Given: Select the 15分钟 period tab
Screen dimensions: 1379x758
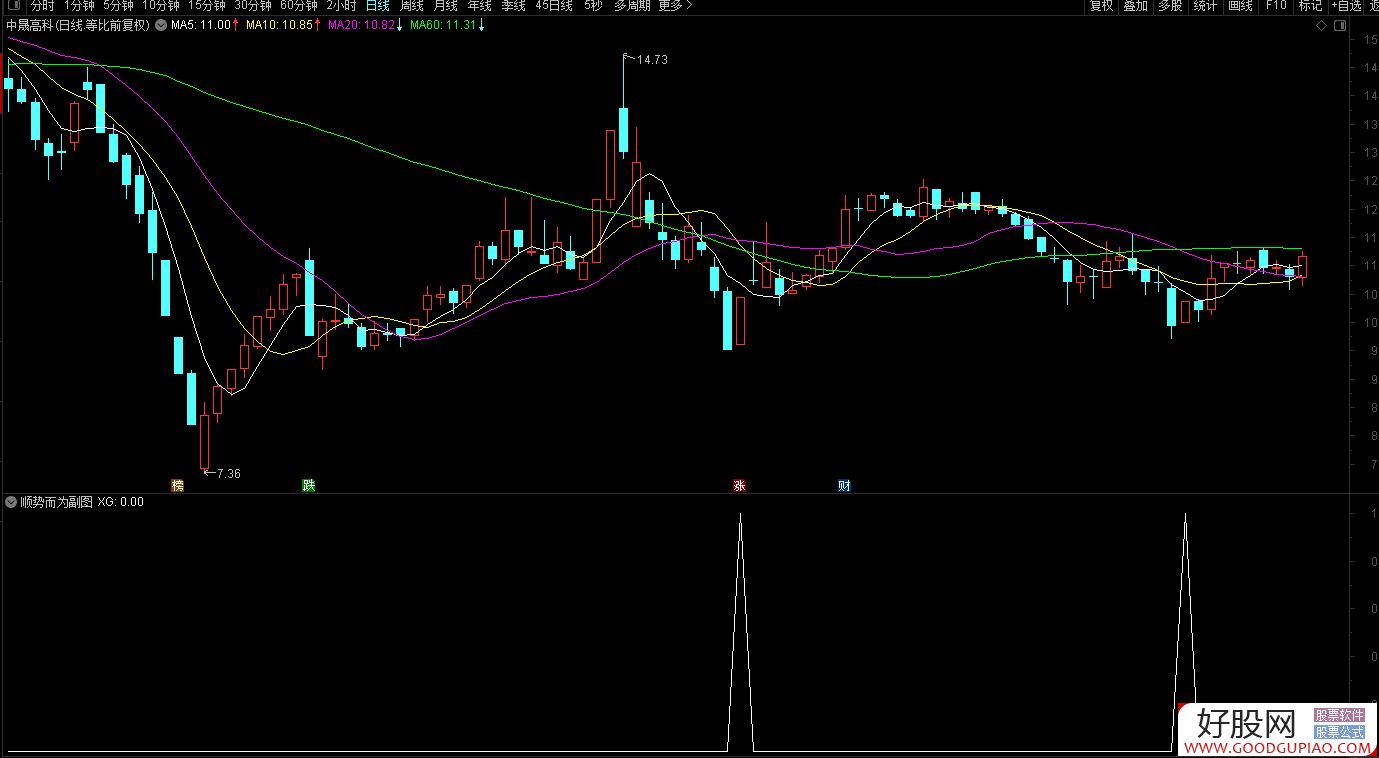Looking at the screenshot, I should tap(207, 6).
